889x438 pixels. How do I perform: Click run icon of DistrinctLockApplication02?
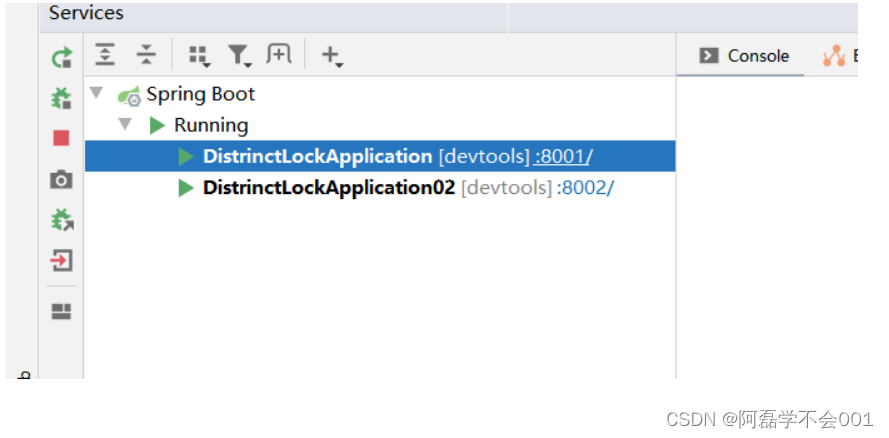click(x=186, y=188)
